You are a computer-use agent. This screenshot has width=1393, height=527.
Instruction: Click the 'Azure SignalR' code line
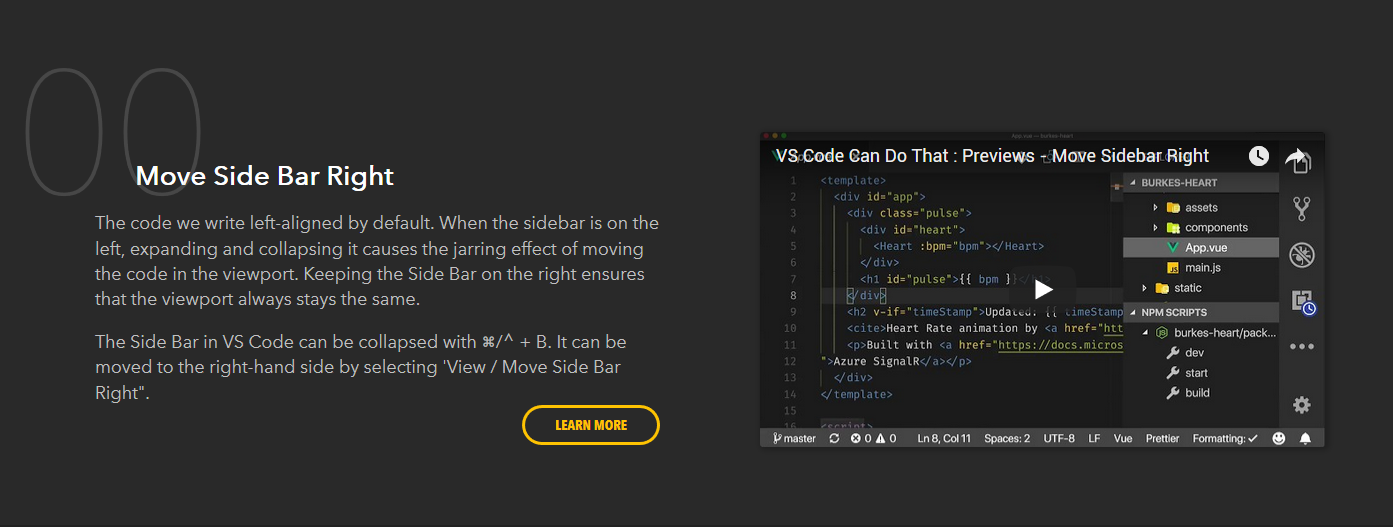coord(895,361)
